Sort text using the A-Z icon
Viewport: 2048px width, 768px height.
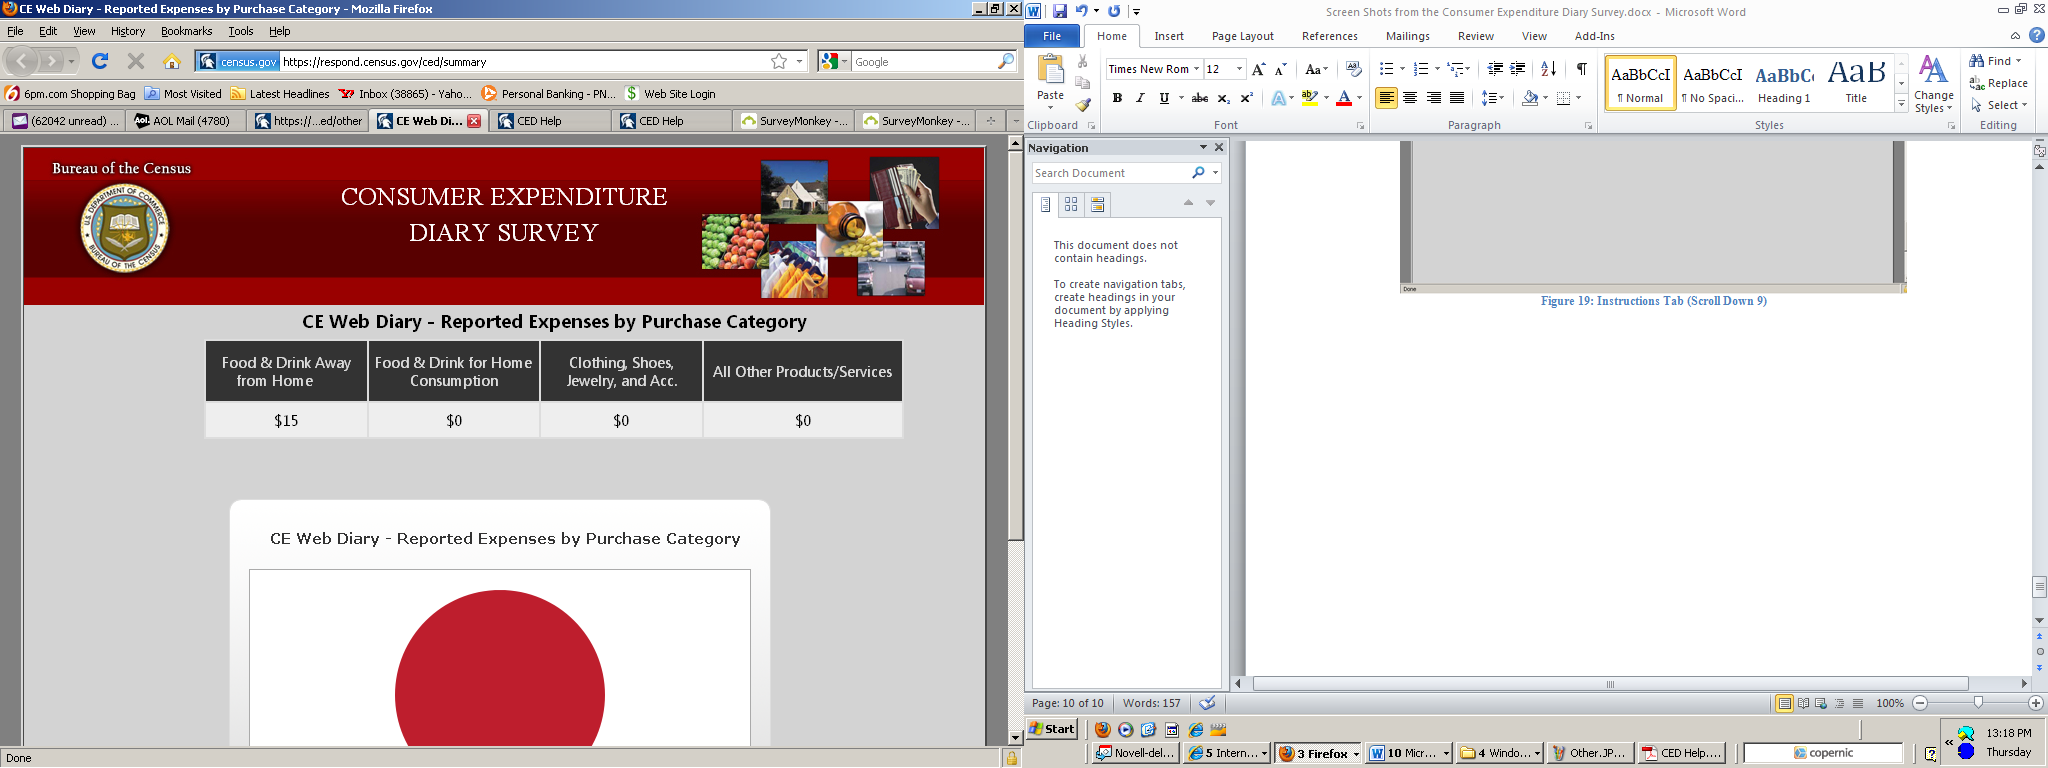click(1548, 69)
